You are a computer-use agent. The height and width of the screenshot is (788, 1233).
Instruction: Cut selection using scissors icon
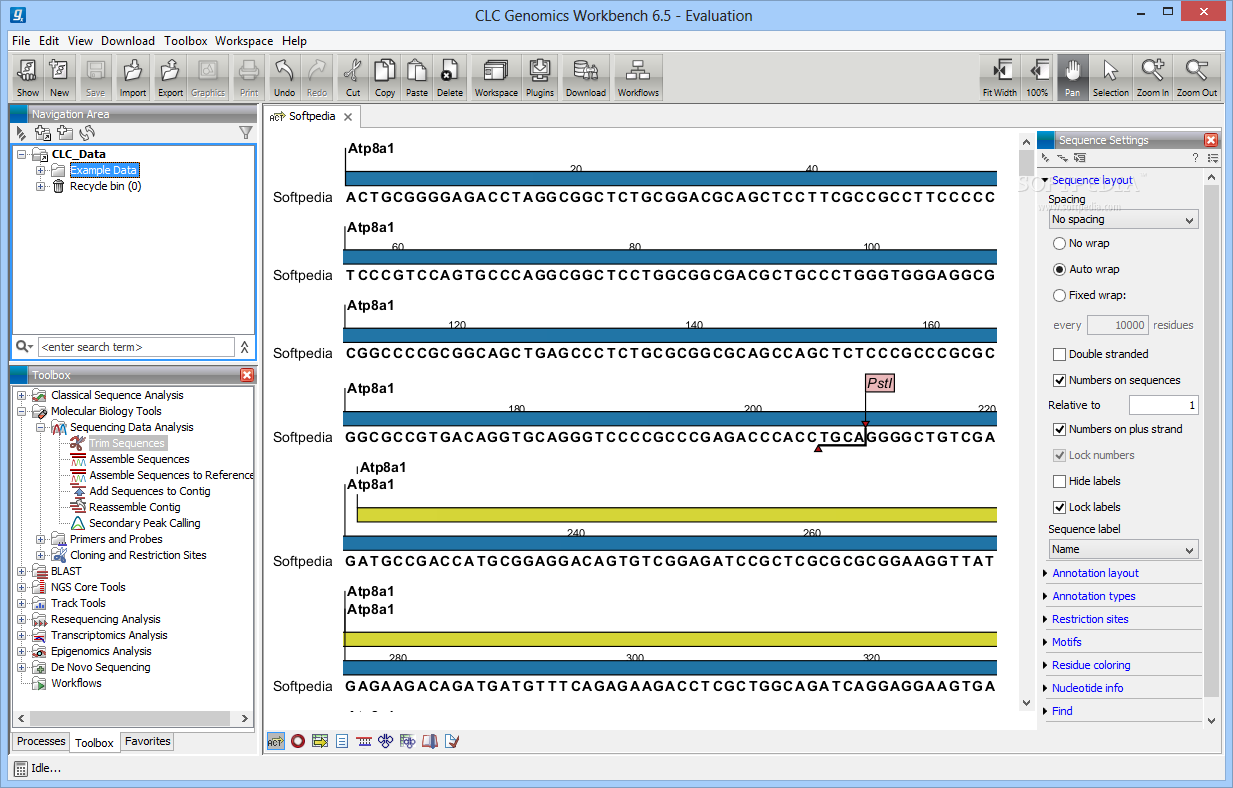(353, 77)
